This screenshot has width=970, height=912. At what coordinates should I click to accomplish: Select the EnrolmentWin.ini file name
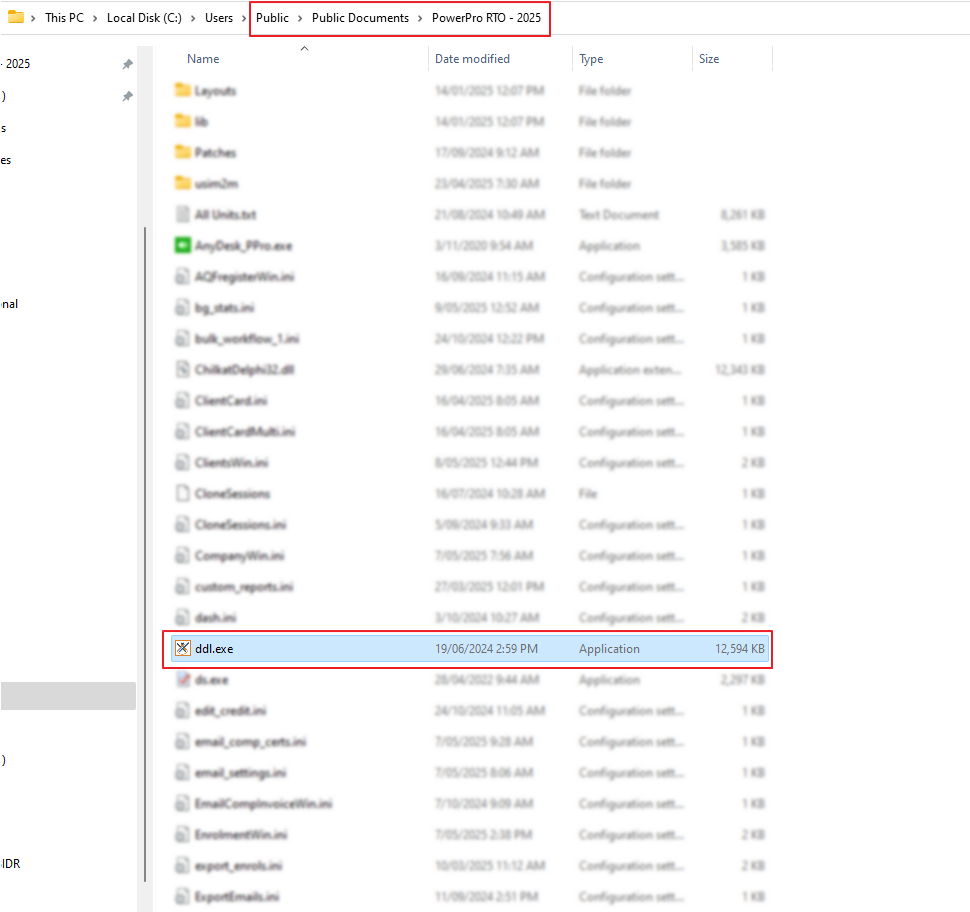point(241,834)
